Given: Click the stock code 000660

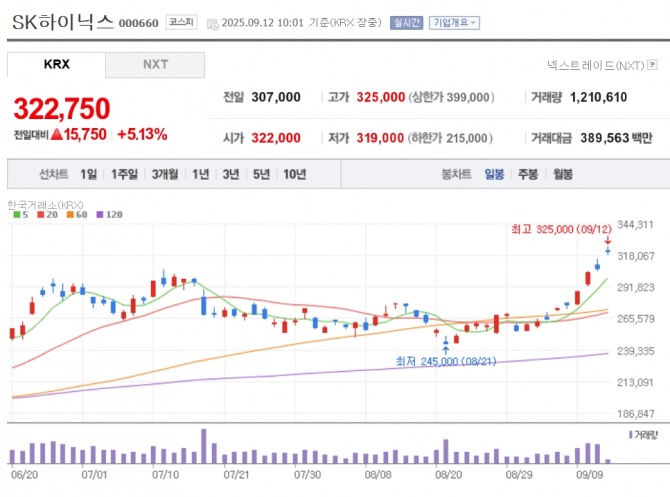Looking at the screenshot, I should tap(138, 23).
